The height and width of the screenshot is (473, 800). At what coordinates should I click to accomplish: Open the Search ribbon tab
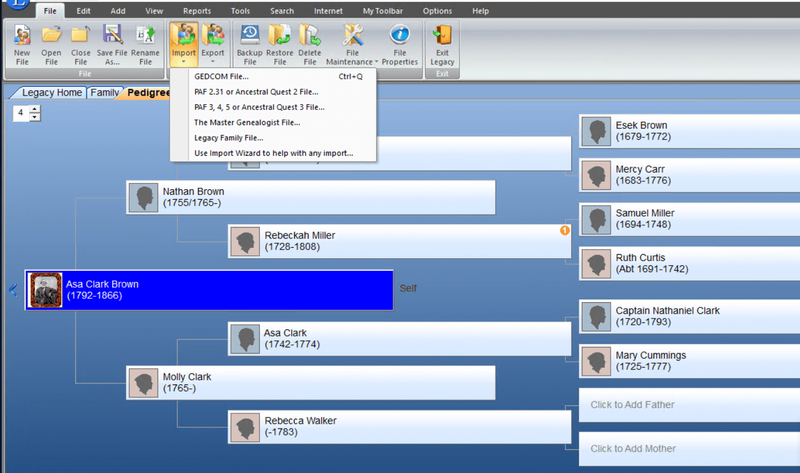click(x=282, y=11)
